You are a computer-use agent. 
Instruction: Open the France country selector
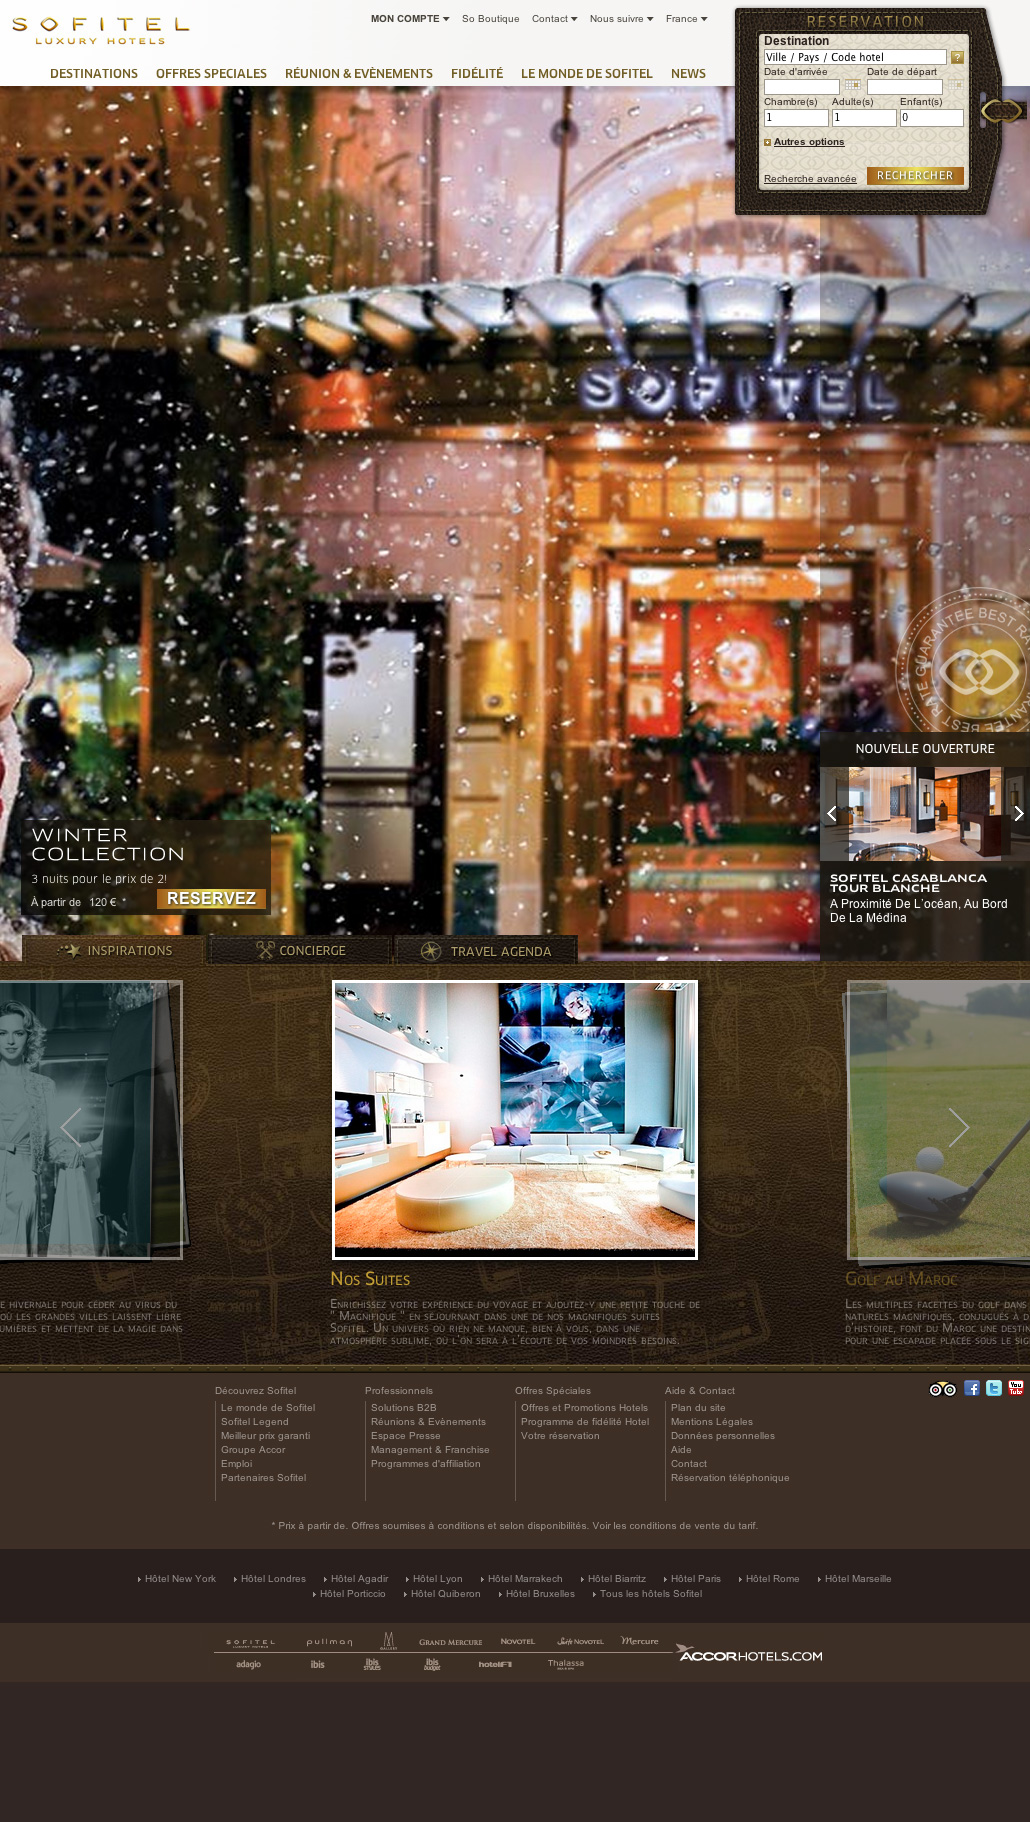686,19
